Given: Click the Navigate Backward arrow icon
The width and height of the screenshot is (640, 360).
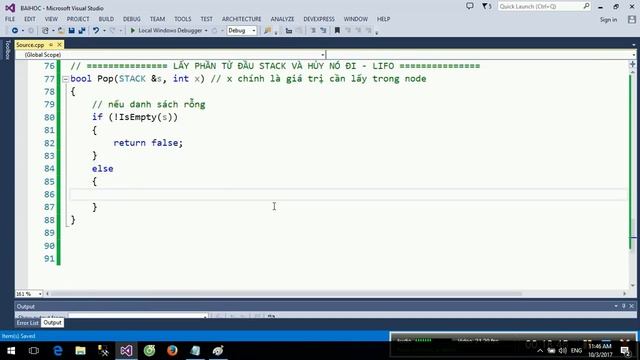Looking at the screenshot, I should coord(15,31).
